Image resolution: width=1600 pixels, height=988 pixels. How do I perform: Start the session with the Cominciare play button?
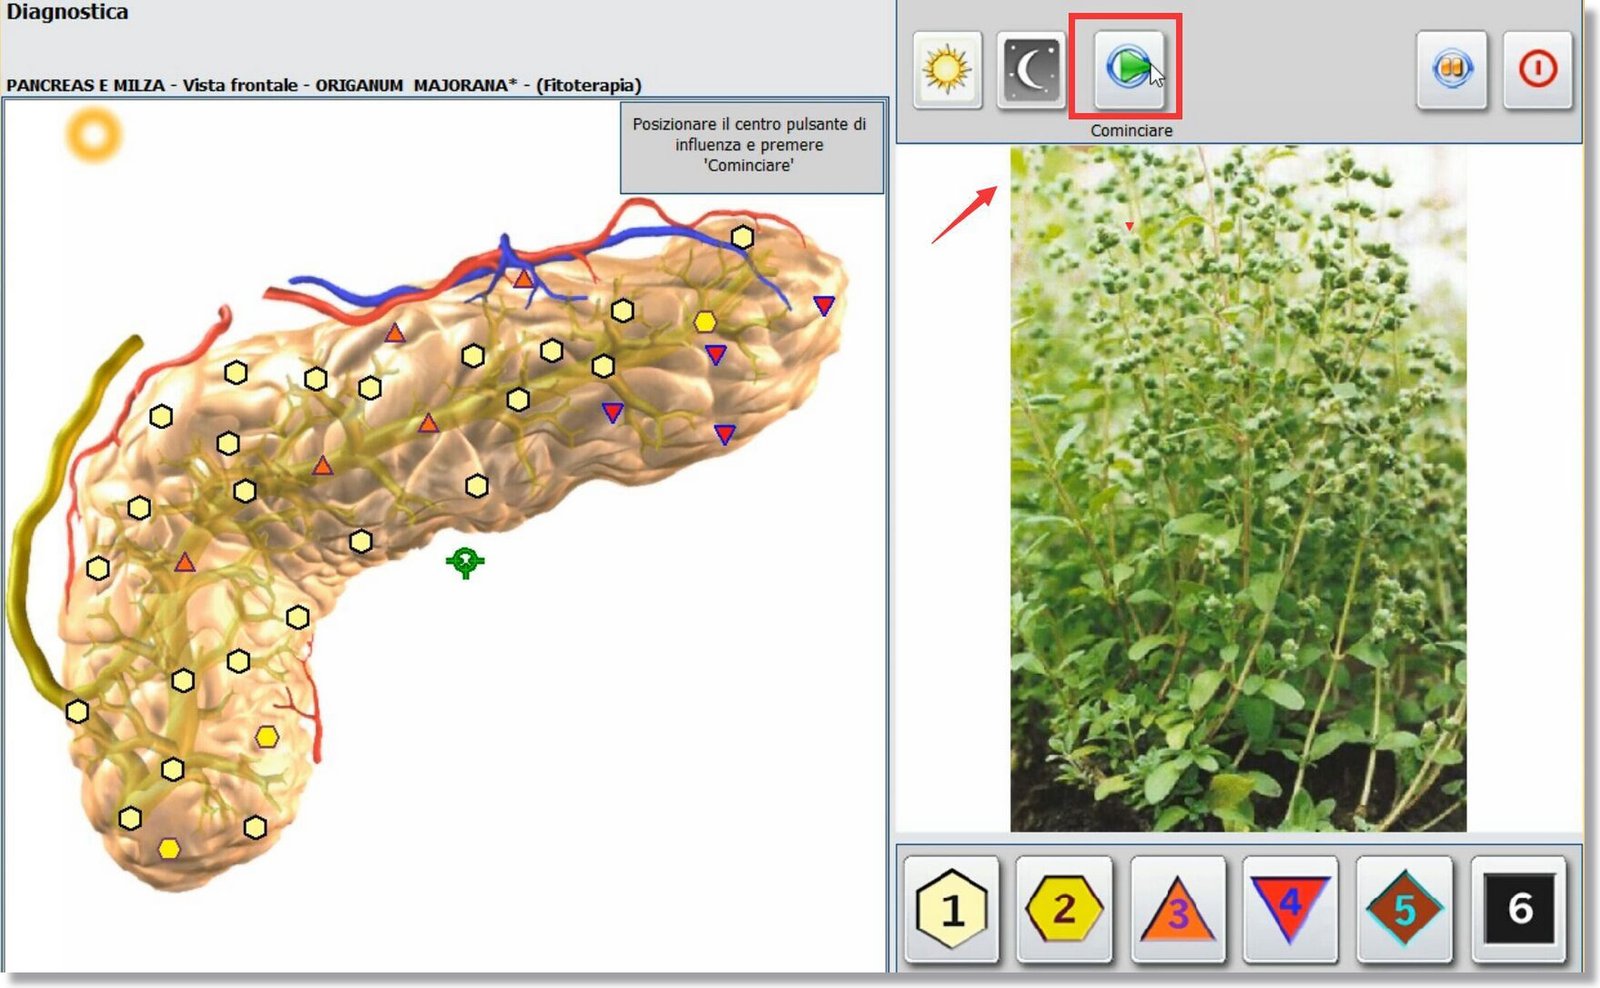pyautogui.click(x=1129, y=68)
